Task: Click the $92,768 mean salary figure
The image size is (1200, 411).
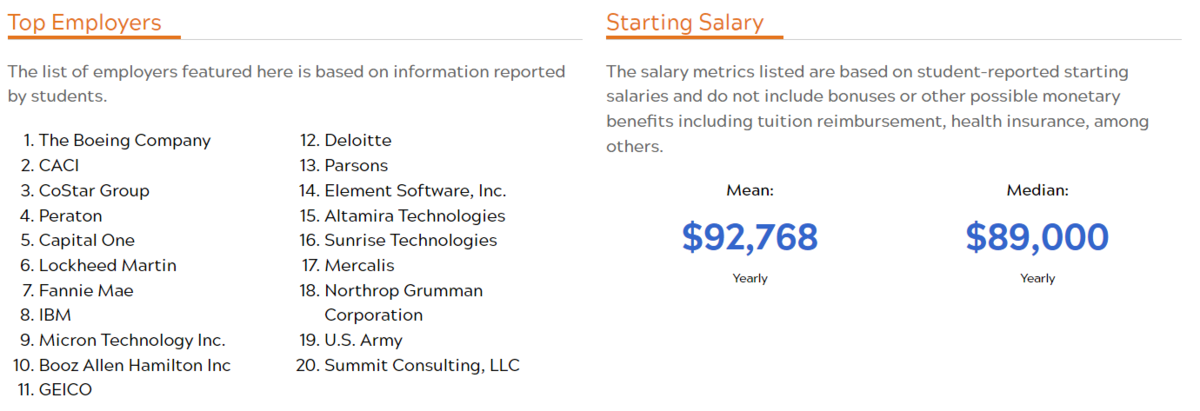Action: tap(750, 237)
